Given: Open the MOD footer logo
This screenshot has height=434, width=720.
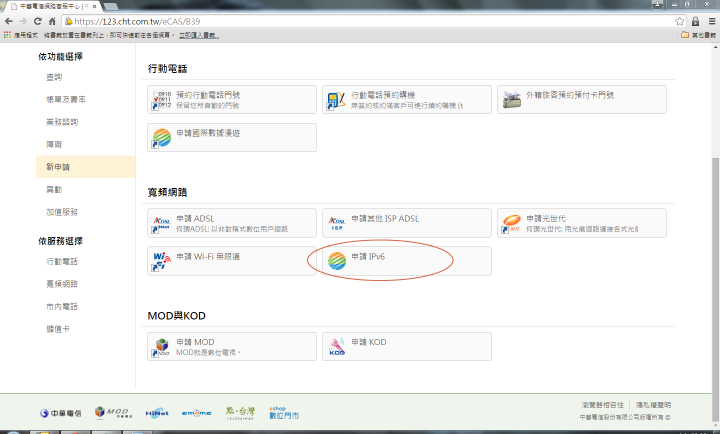Looking at the screenshot, I should [x=113, y=412].
